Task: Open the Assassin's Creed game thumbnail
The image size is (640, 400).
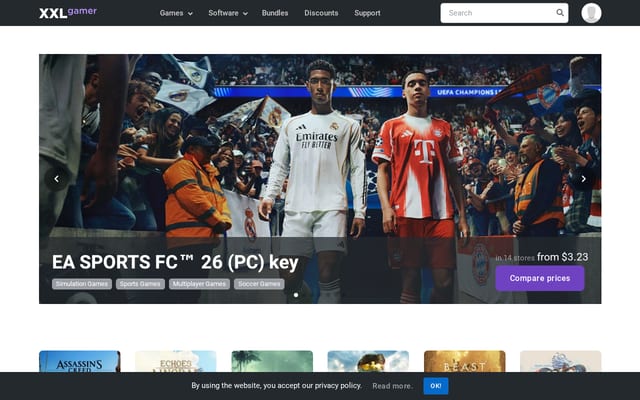Action: click(x=80, y=361)
